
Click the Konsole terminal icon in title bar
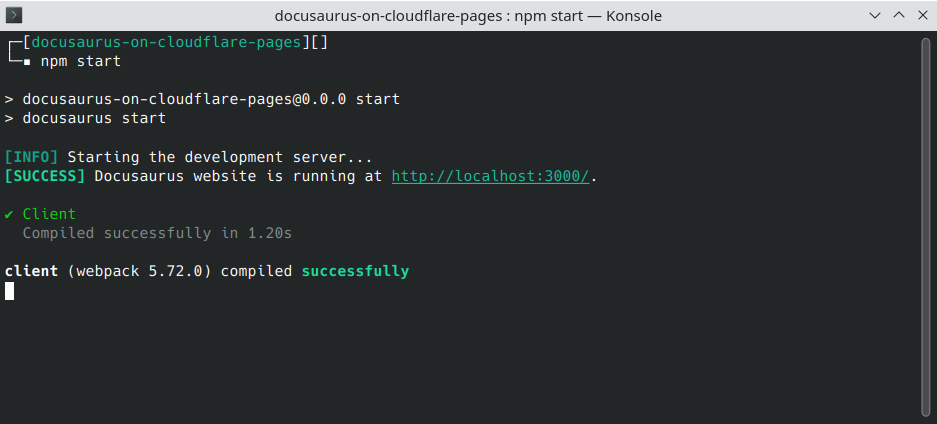click(17, 15)
